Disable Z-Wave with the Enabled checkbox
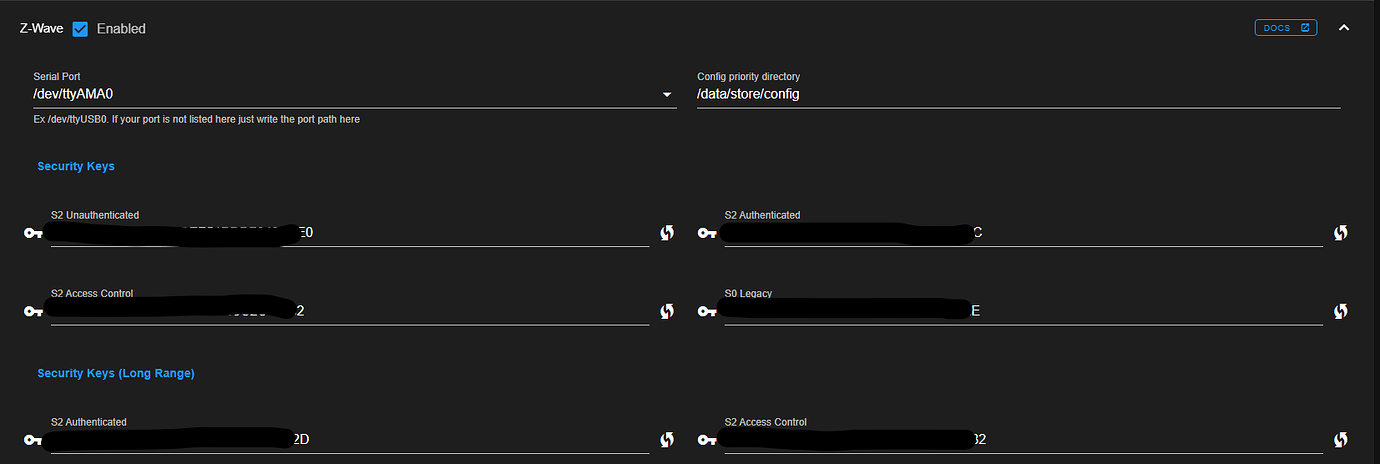Image resolution: width=1380 pixels, height=464 pixels. [x=81, y=28]
